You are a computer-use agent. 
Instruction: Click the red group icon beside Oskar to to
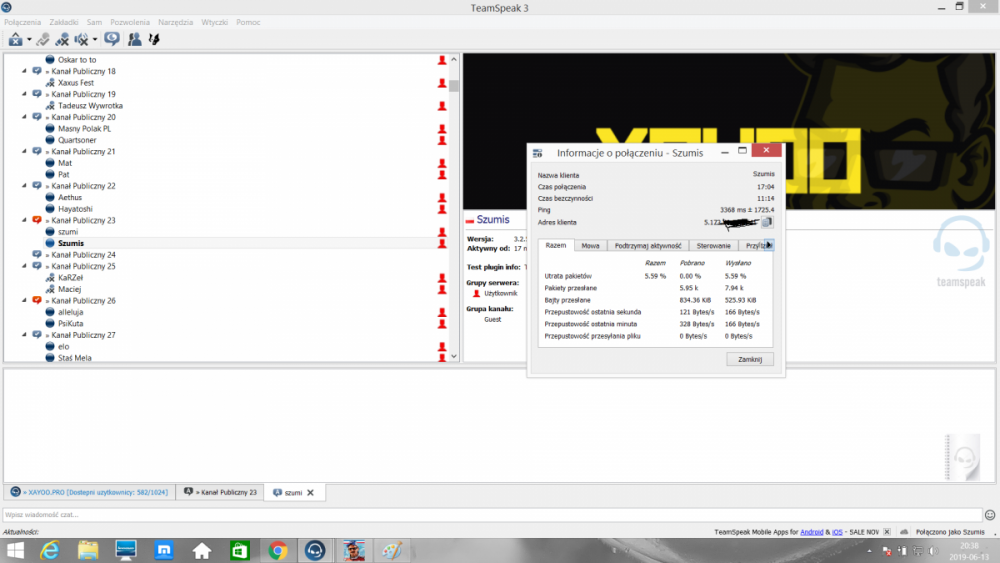[x=442, y=60]
